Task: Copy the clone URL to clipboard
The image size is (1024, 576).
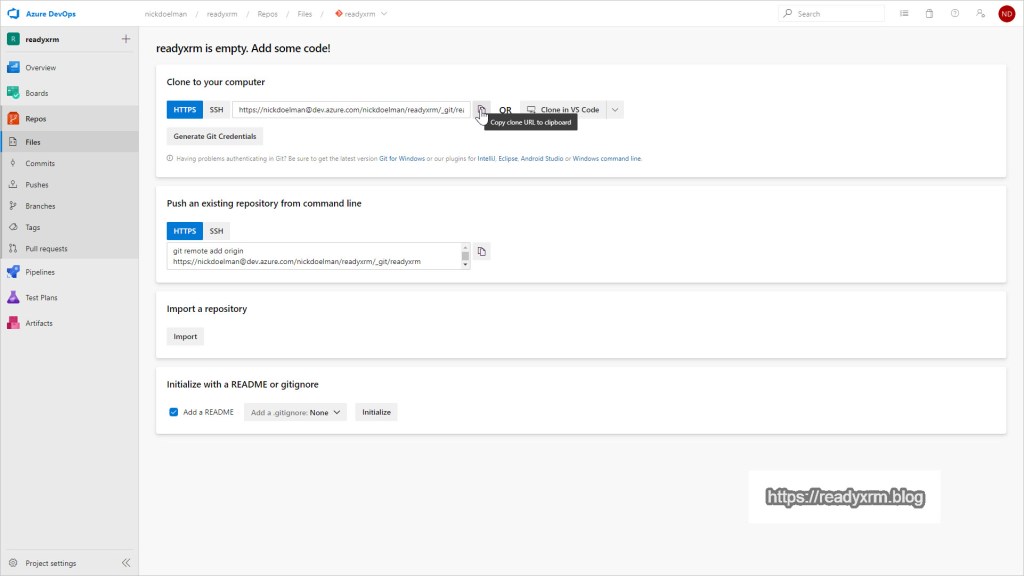Action: pos(481,110)
